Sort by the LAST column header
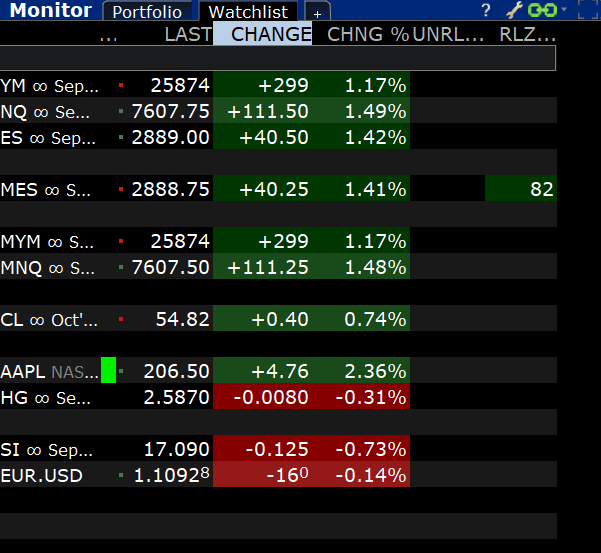Image resolution: width=601 pixels, height=553 pixels. pyautogui.click(x=188, y=34)
